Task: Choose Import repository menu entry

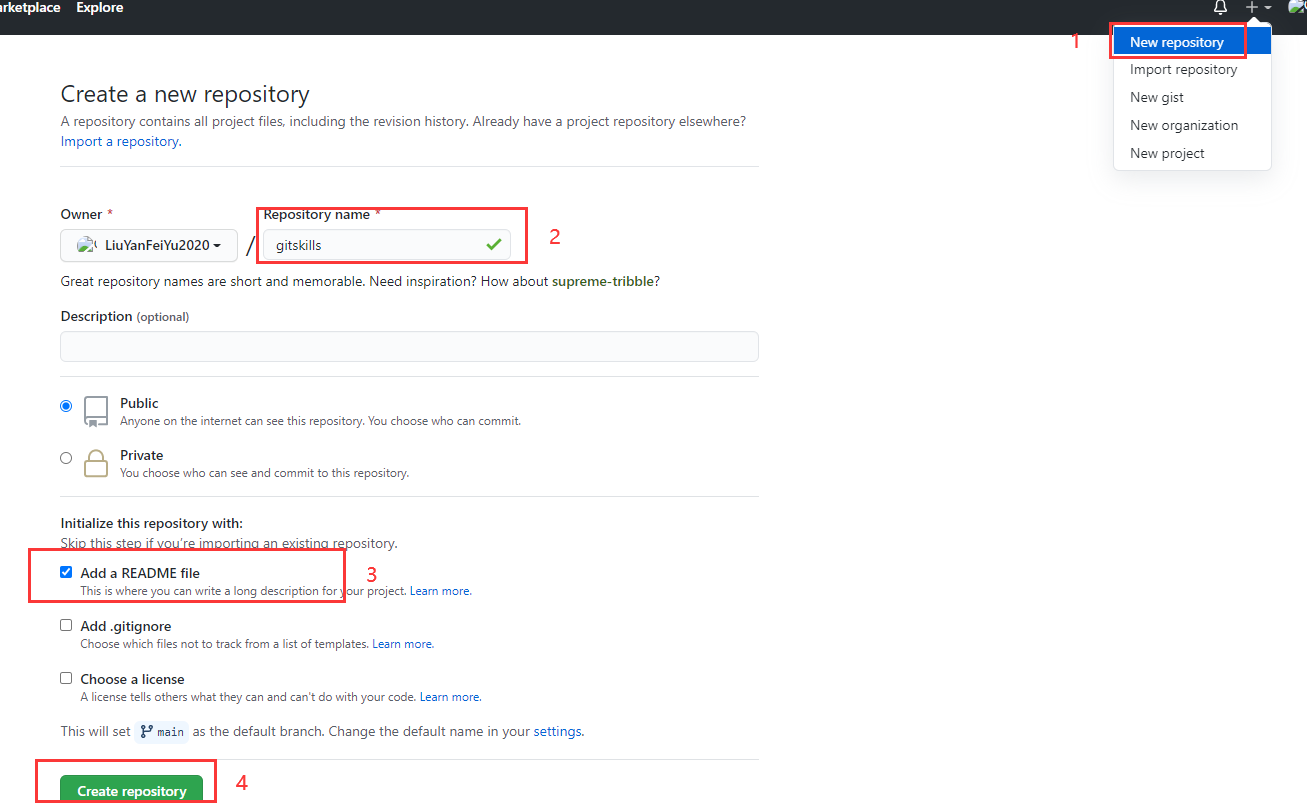Action: 1183,70
